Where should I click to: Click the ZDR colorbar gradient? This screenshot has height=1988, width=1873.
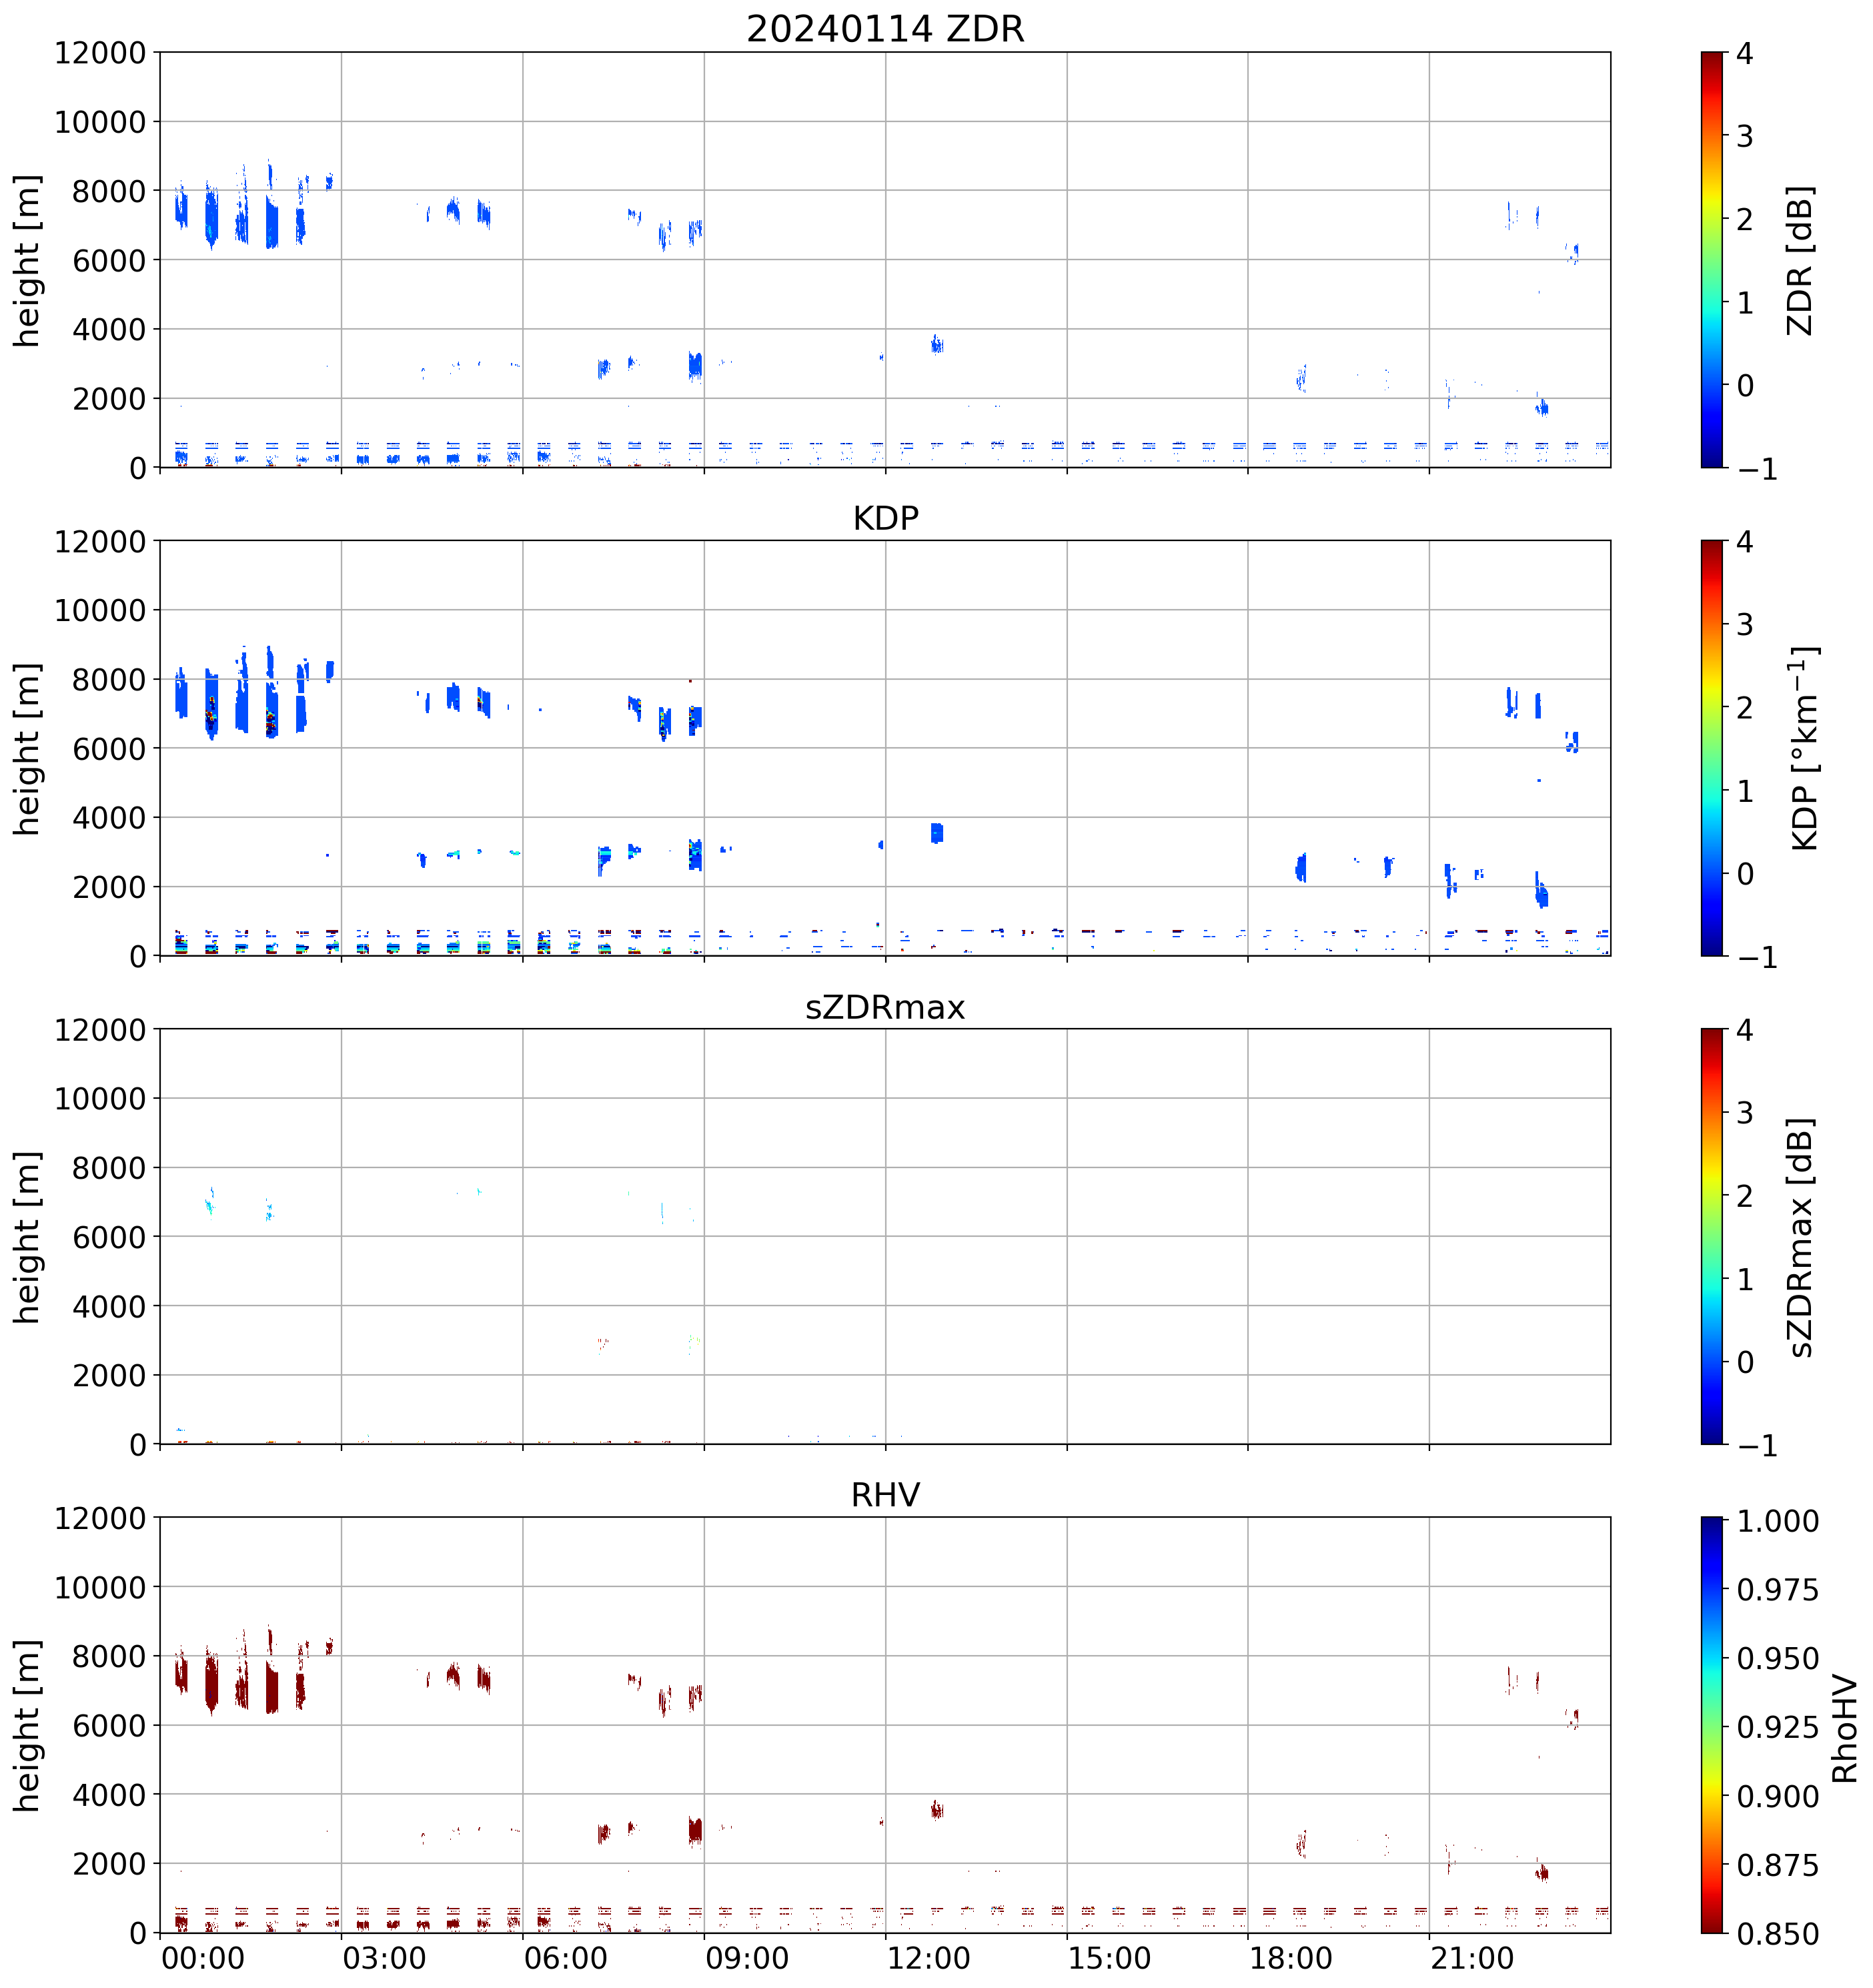click(x=1712, y=260)
